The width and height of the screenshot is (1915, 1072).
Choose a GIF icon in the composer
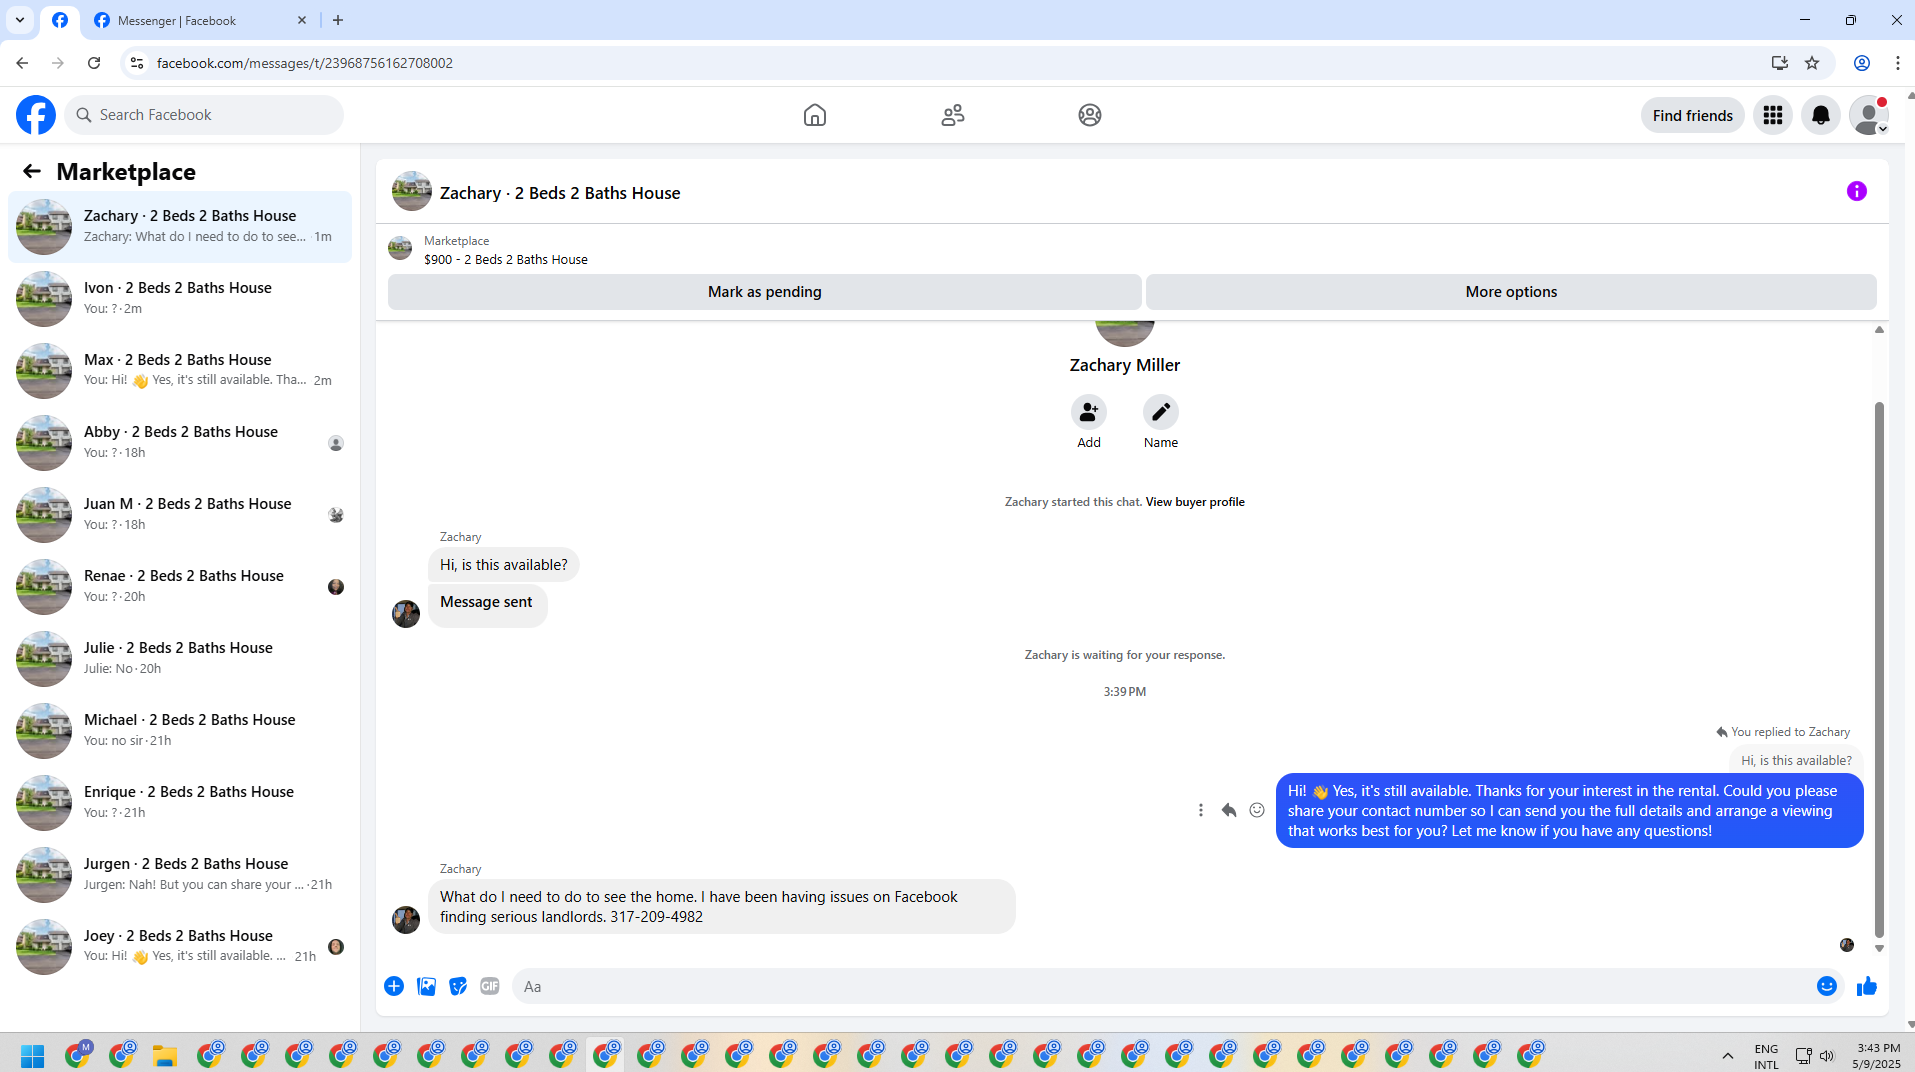click(490, 986)
